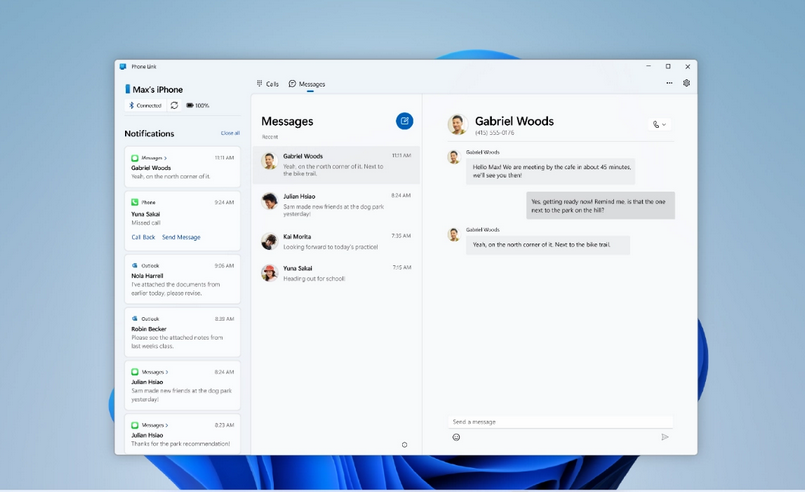Click the compose new message button

(404, 121)
